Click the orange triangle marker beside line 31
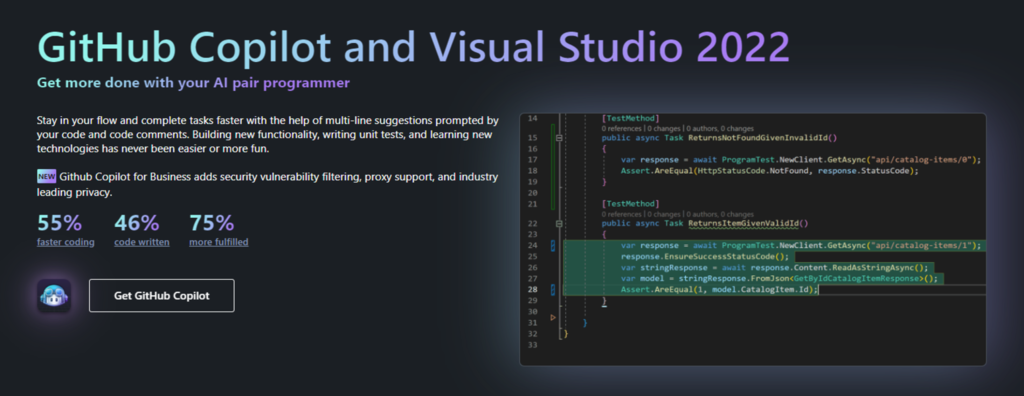This screenshot has width=1024, height=396. coord(553,318)
